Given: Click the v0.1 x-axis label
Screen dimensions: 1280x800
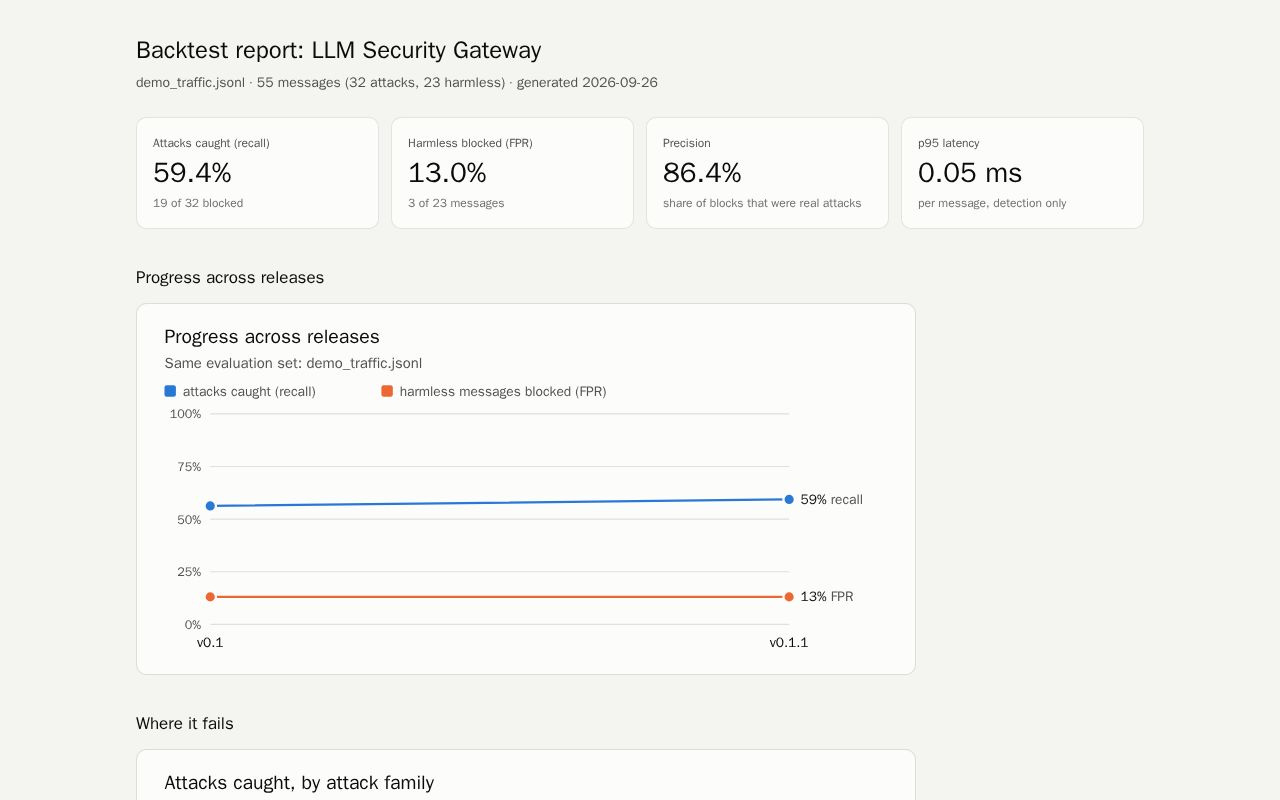Looking at the screenshot, I should (x=210, y=643).
